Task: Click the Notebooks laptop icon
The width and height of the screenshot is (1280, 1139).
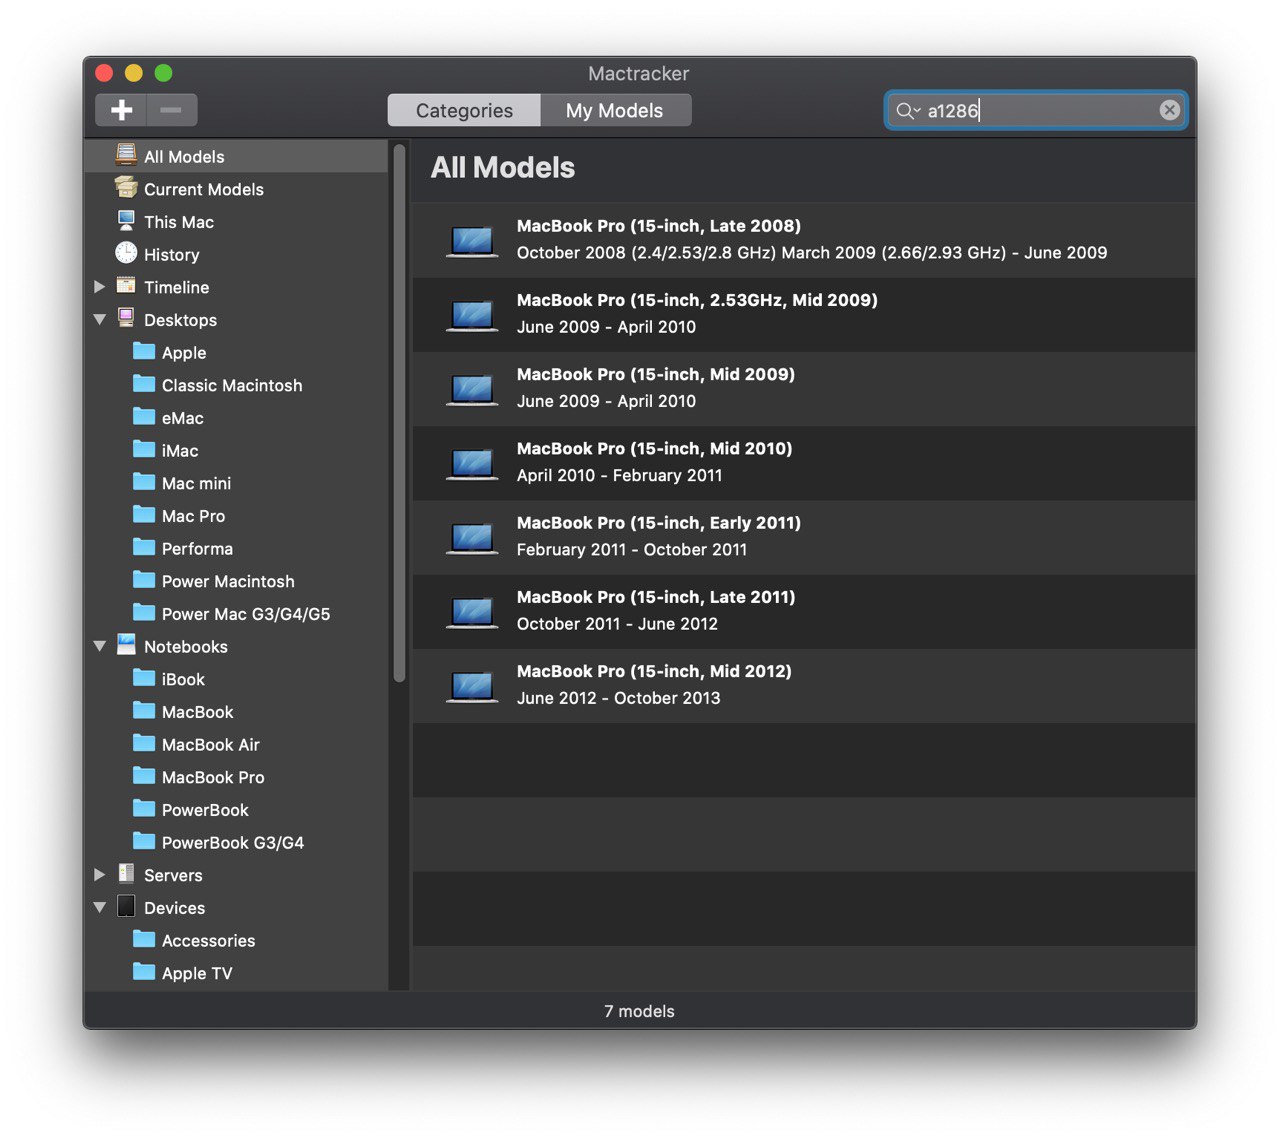Action: [x=126, y=645]
